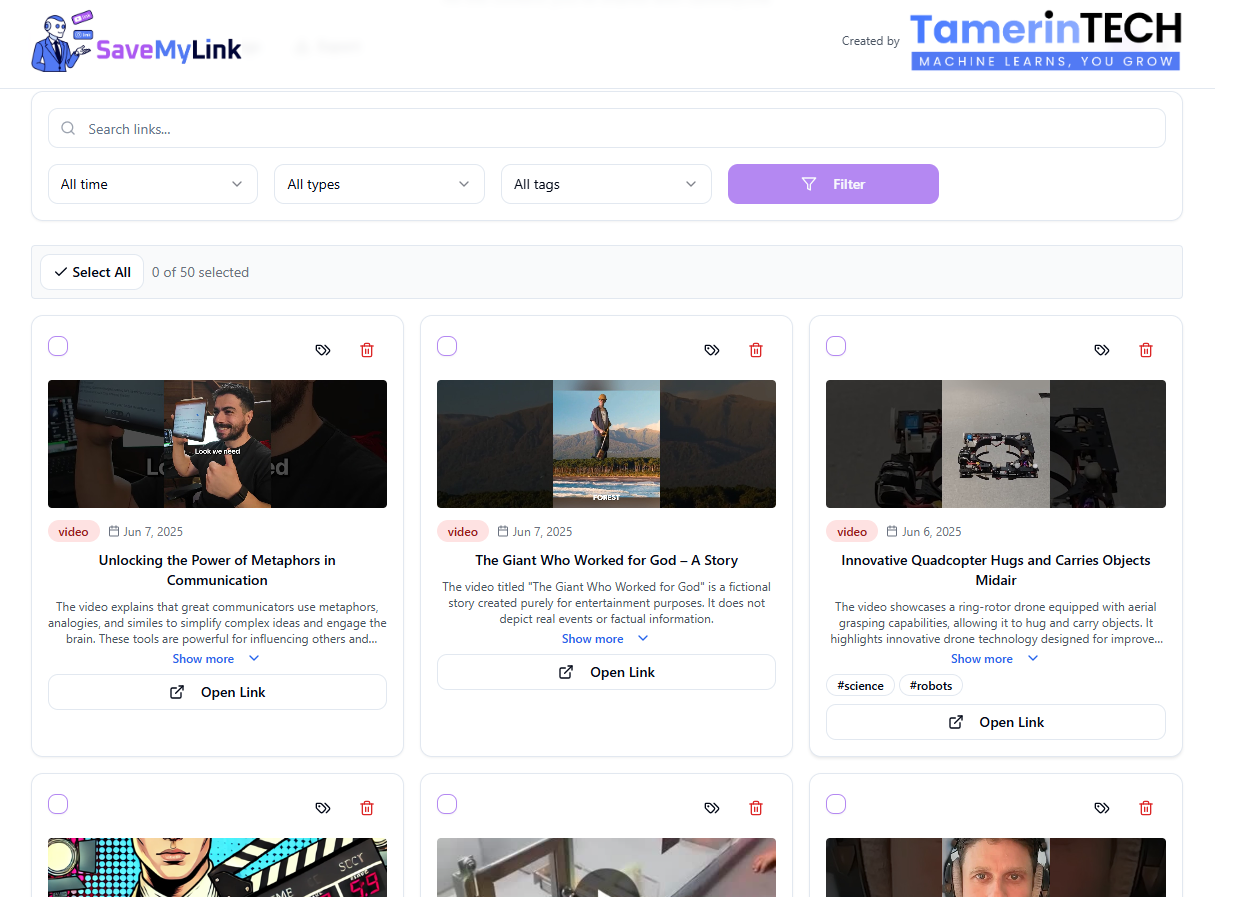Open the All tags dropdown
The width and height of the screenshot is (1241, 897).
(x=606, y=184)
